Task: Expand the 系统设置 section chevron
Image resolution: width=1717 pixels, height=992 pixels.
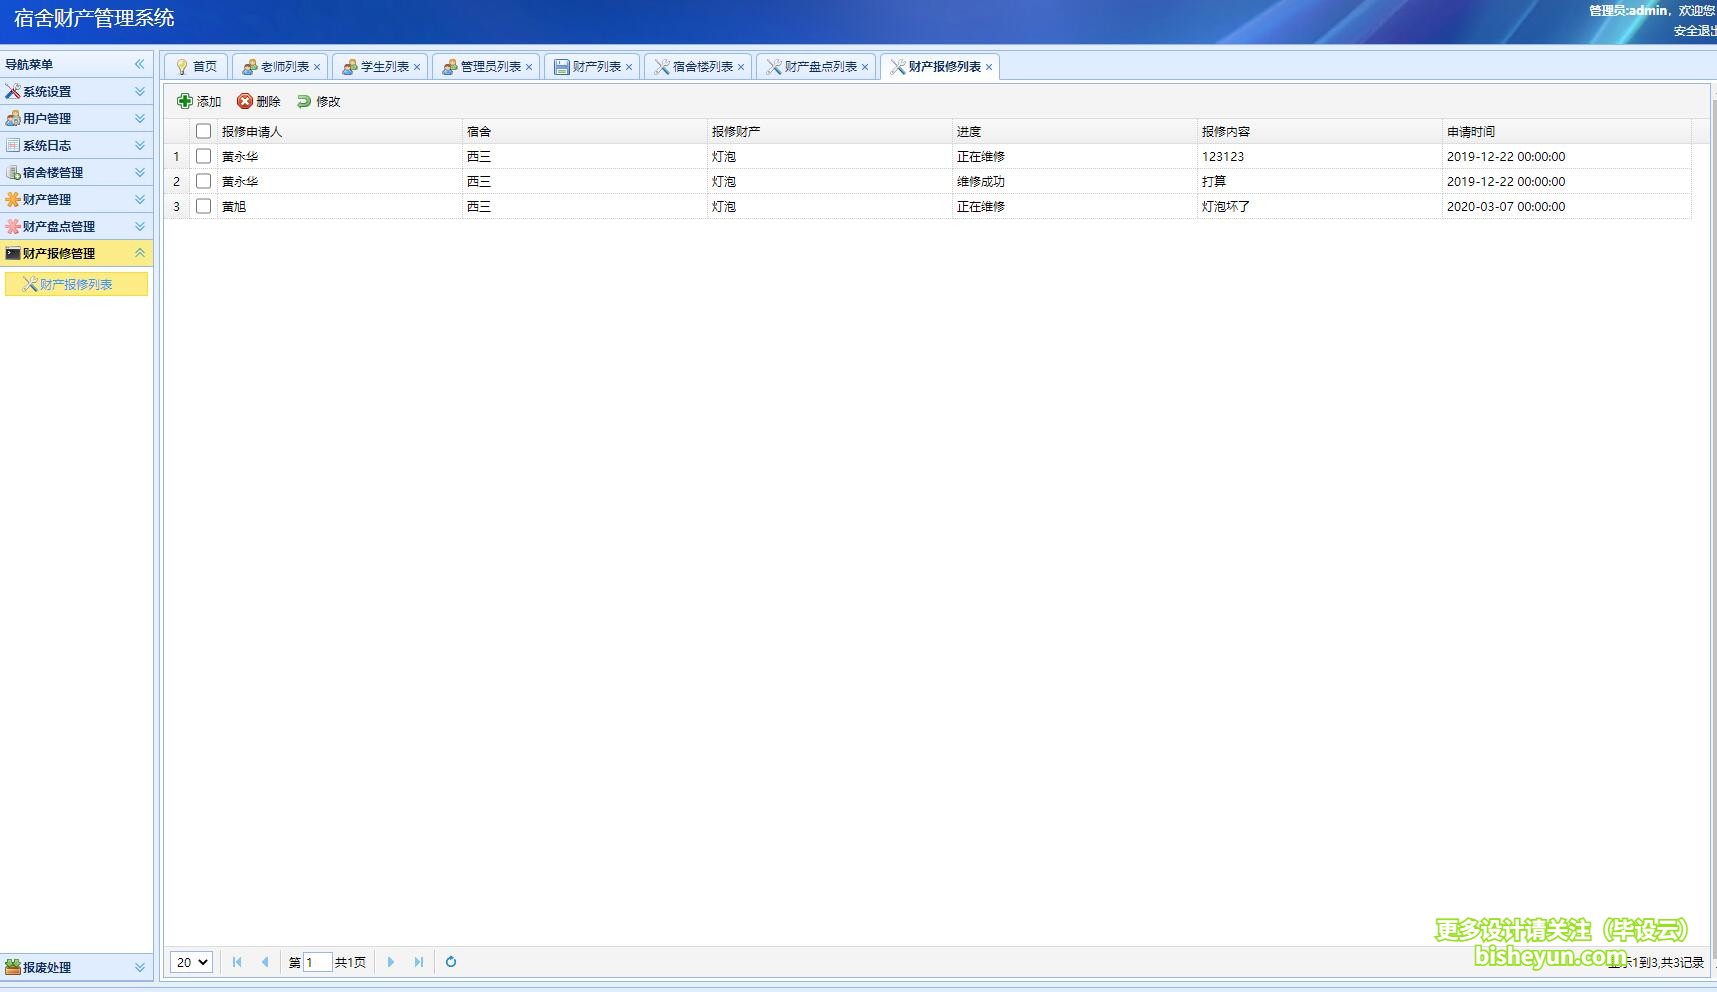Action: [x=140, y=91]
